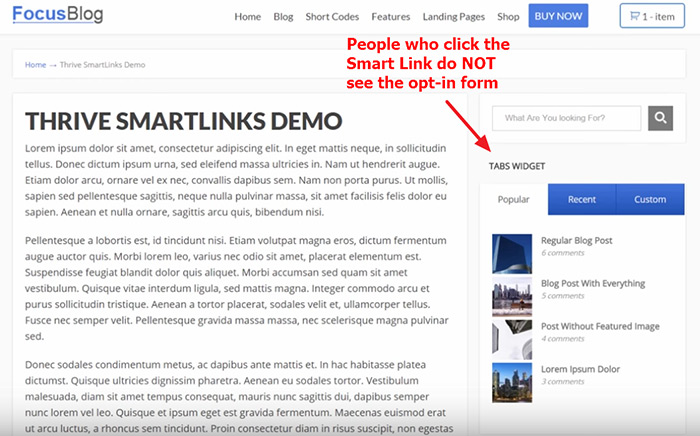
Task: Go to the Blog page in navigation
Action: [283, 17]
